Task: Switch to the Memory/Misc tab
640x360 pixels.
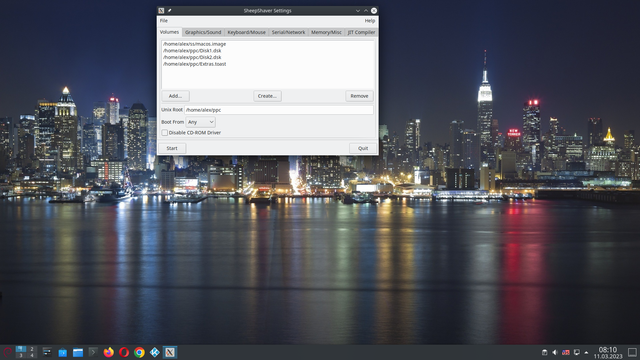Action: pos(326,32)
